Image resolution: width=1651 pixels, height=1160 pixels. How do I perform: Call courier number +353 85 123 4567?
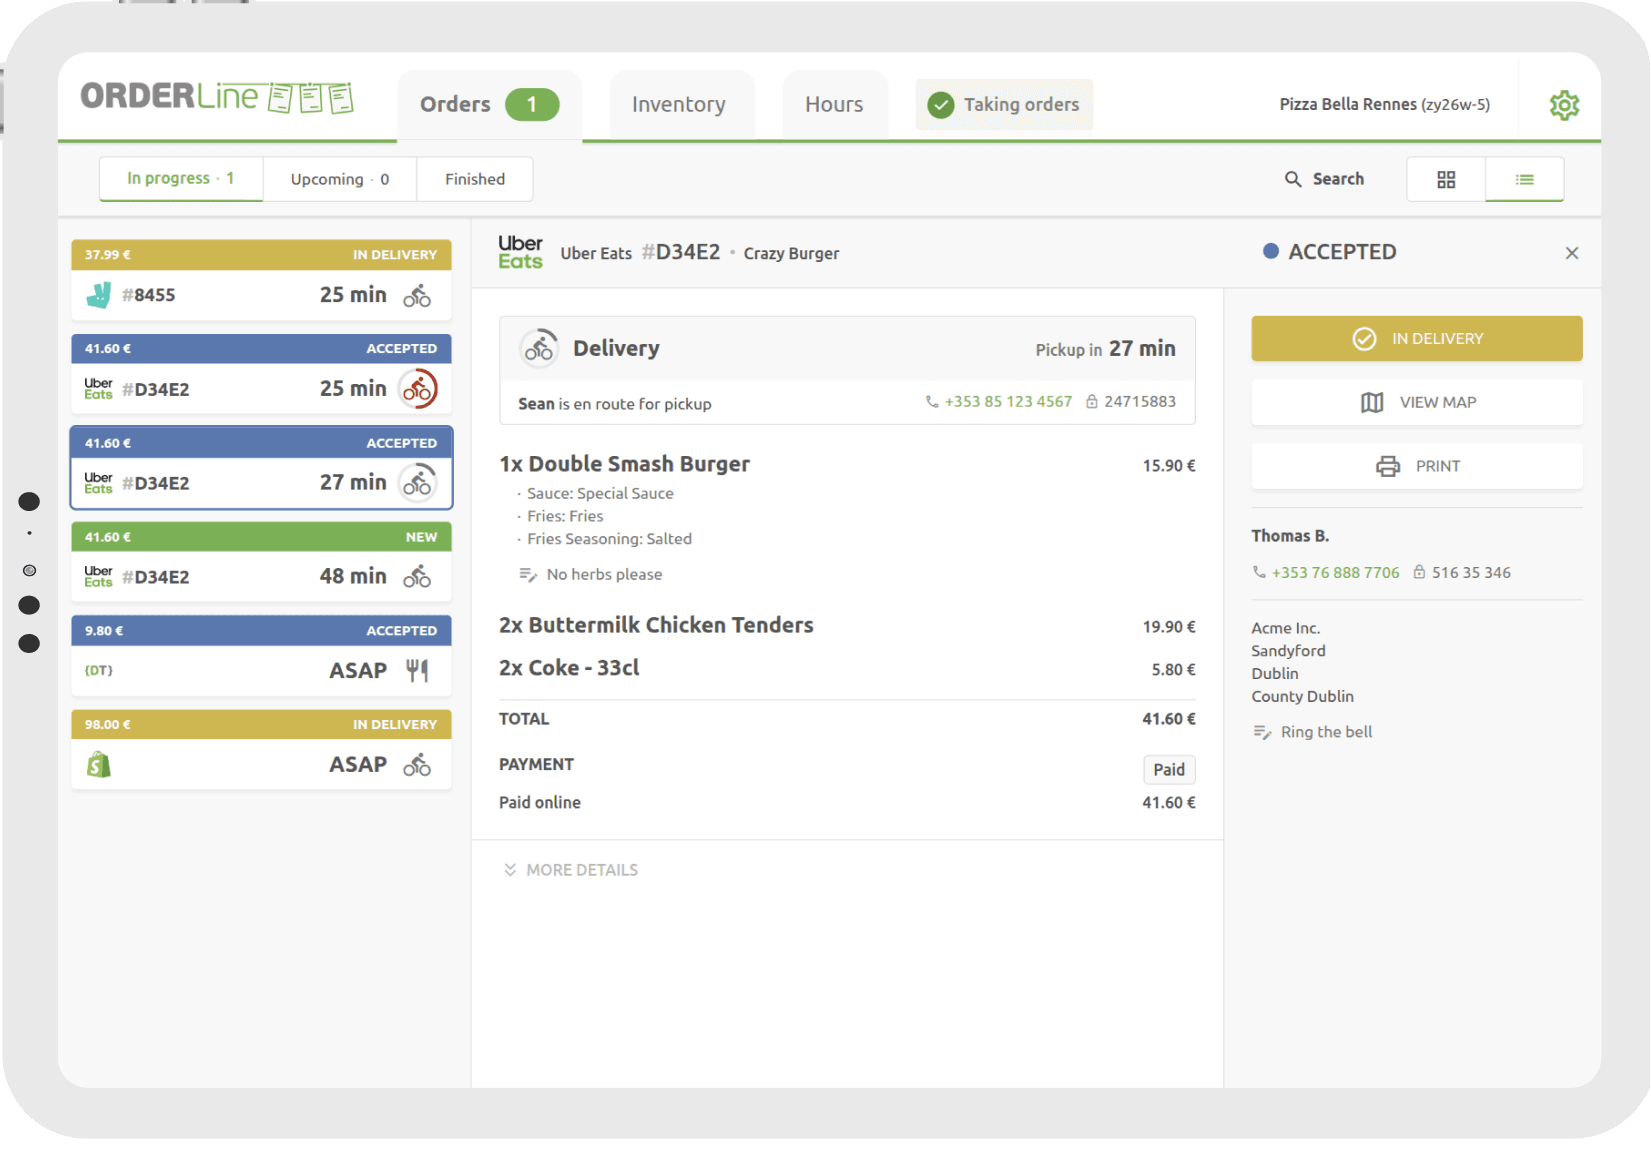click(1007, 402)
